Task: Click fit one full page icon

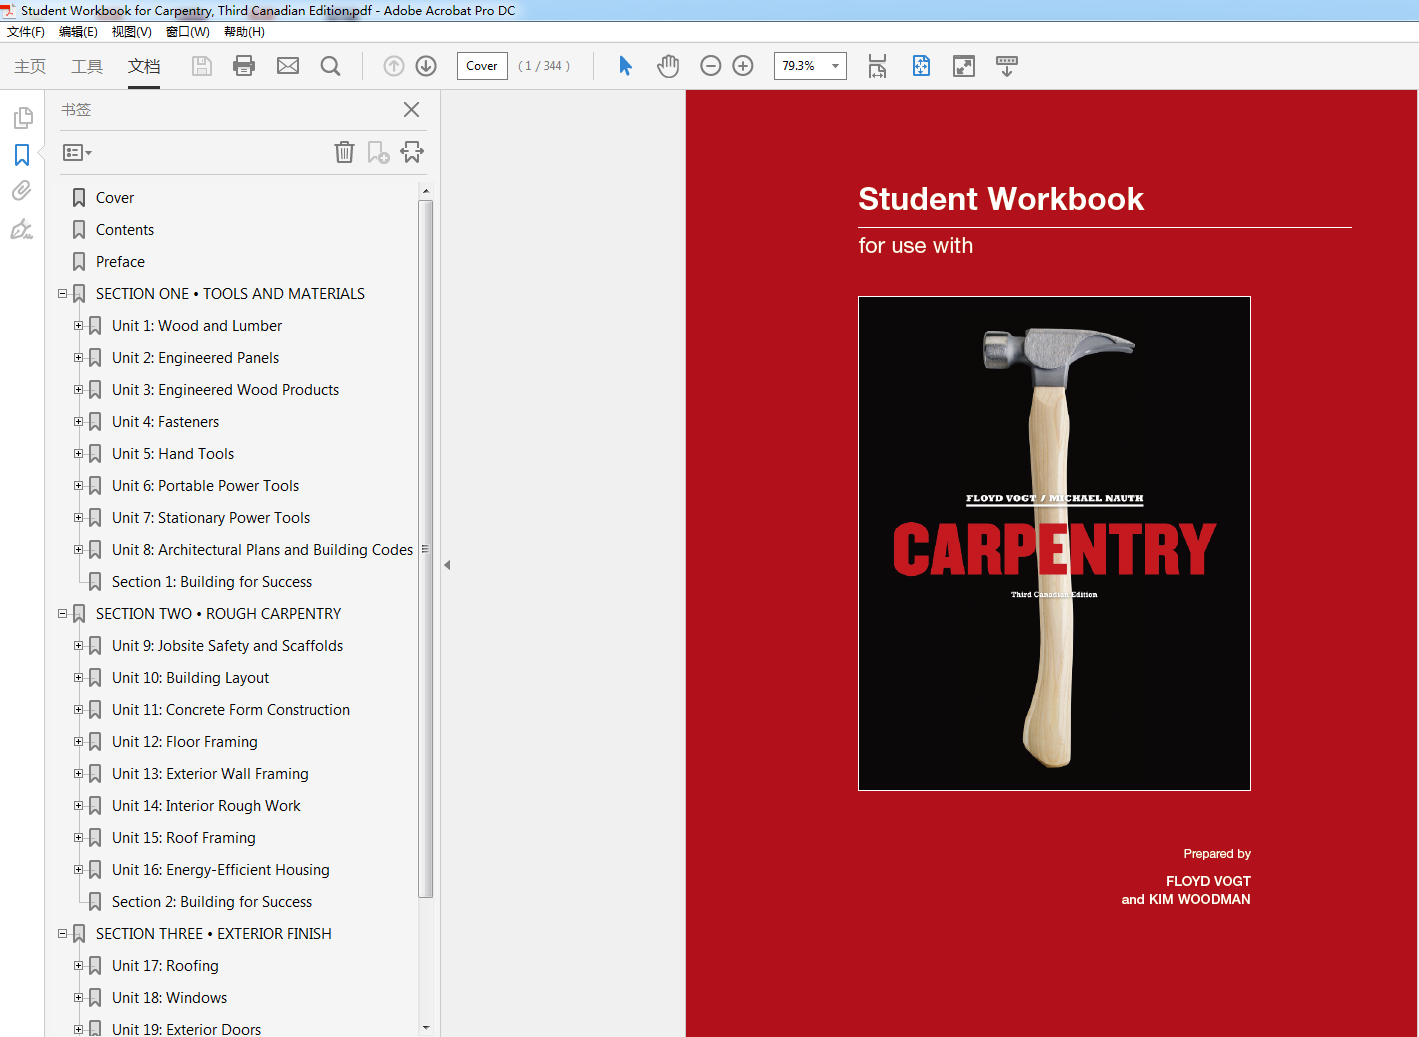Action: (x=921, y=66)
